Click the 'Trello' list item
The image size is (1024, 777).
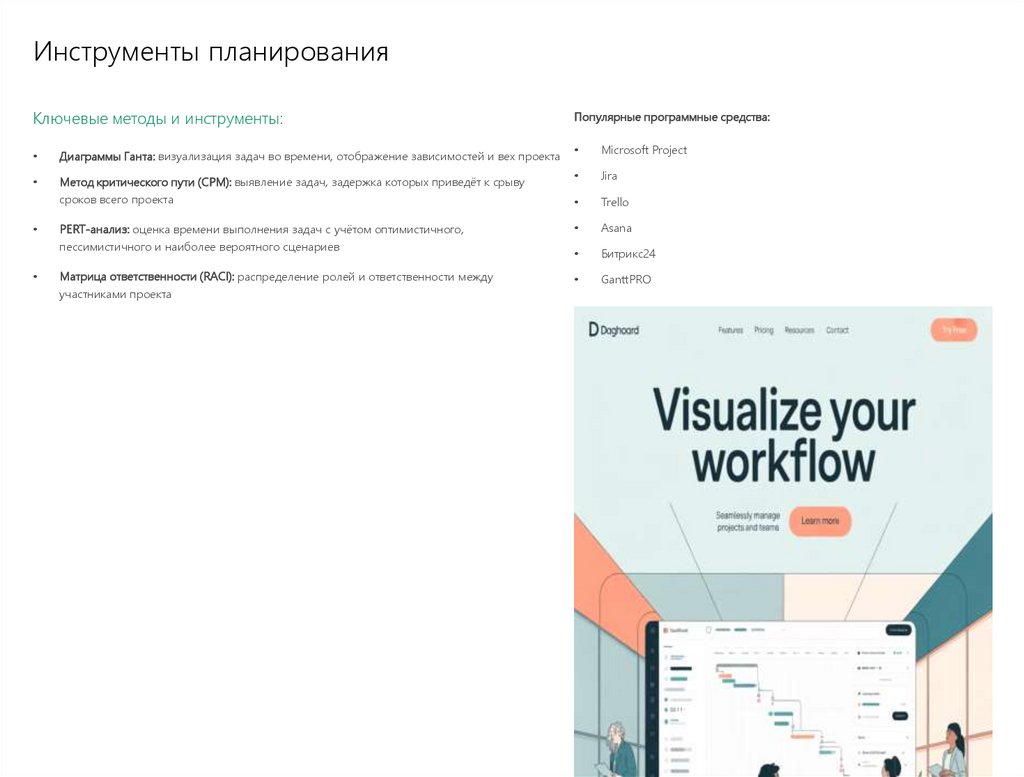(x=615, y=202)
